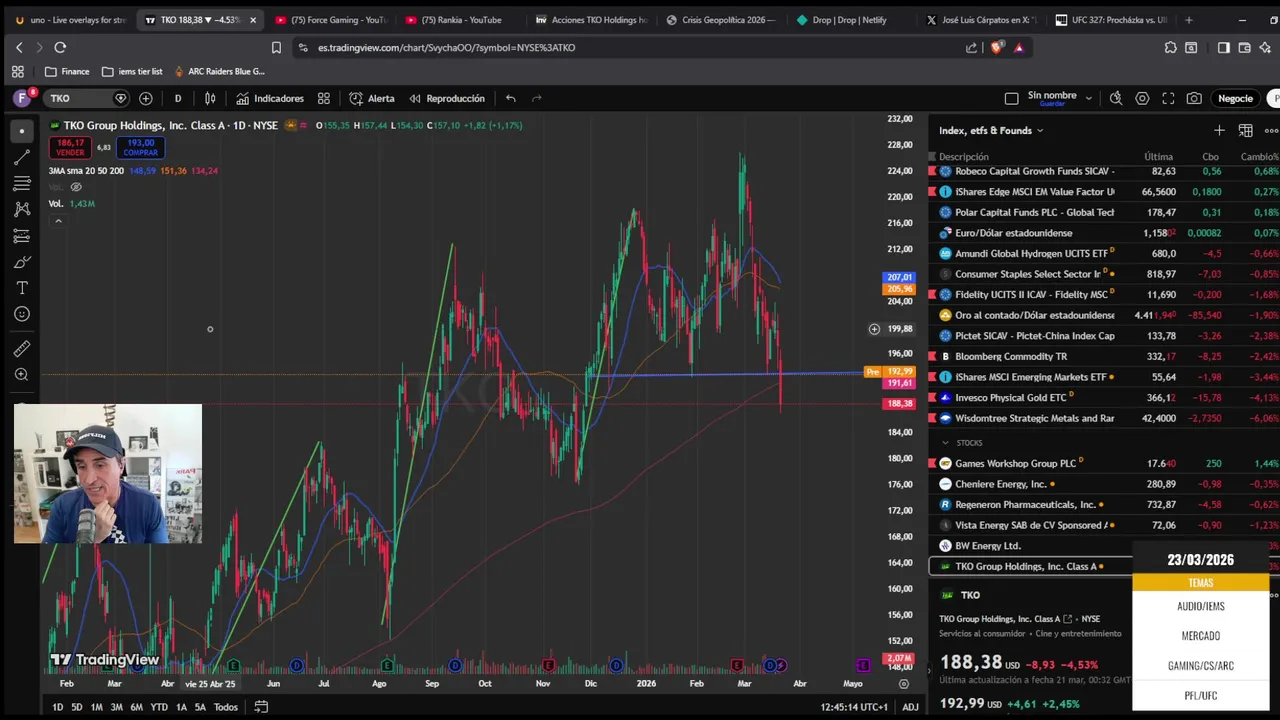Image resolution: width=1280 pixels, height=720 pixels.
Task: Select the trend line drawing tool
Action: (22, 157)
